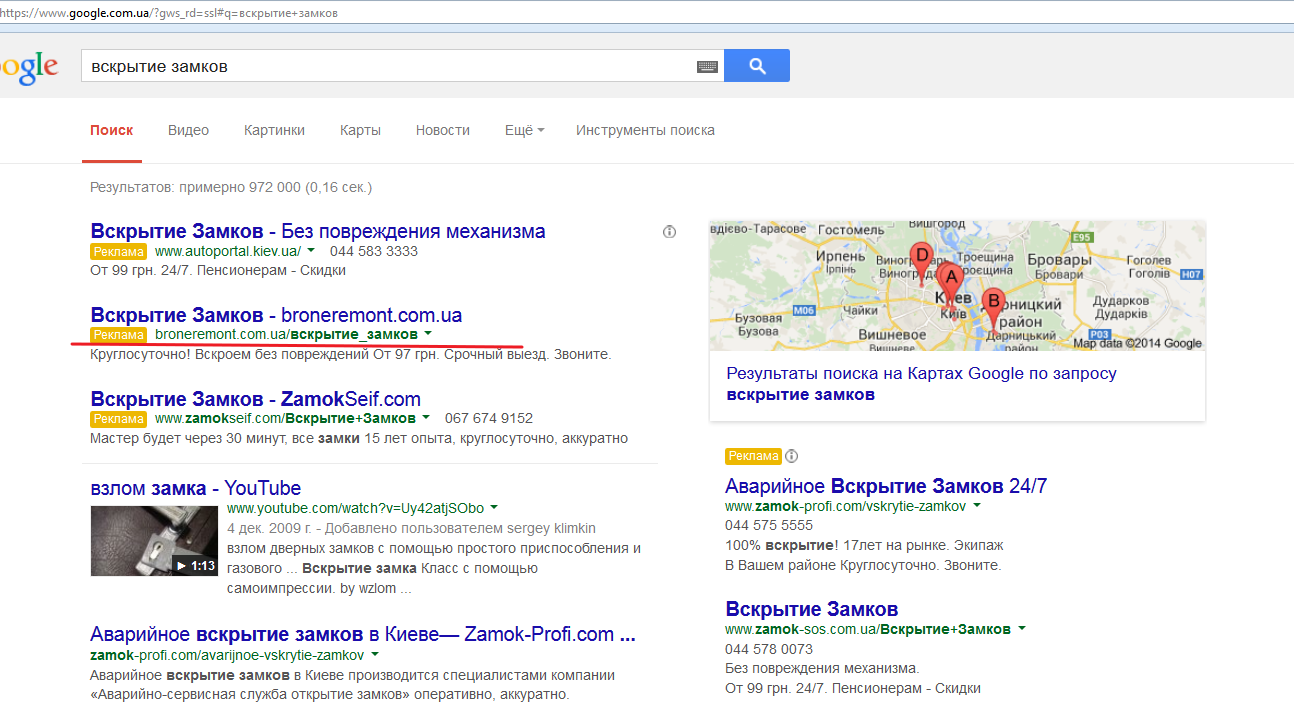Click phone number 044 575 5555
1294x725 pixels.
pyautogui.click(x=769, y=525)
